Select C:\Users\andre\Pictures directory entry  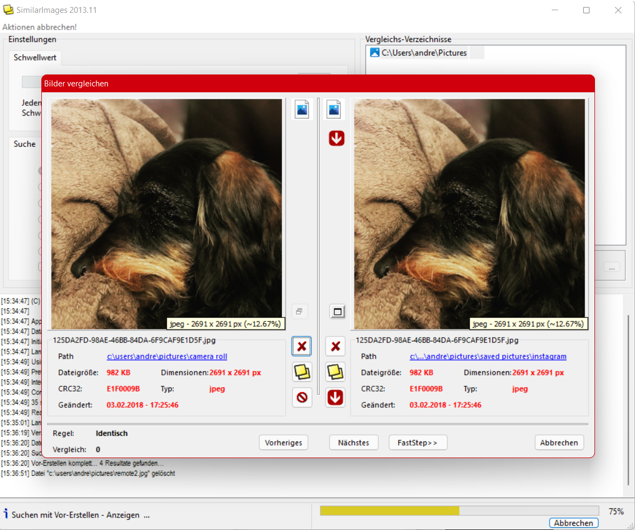[x=423, y=53]
